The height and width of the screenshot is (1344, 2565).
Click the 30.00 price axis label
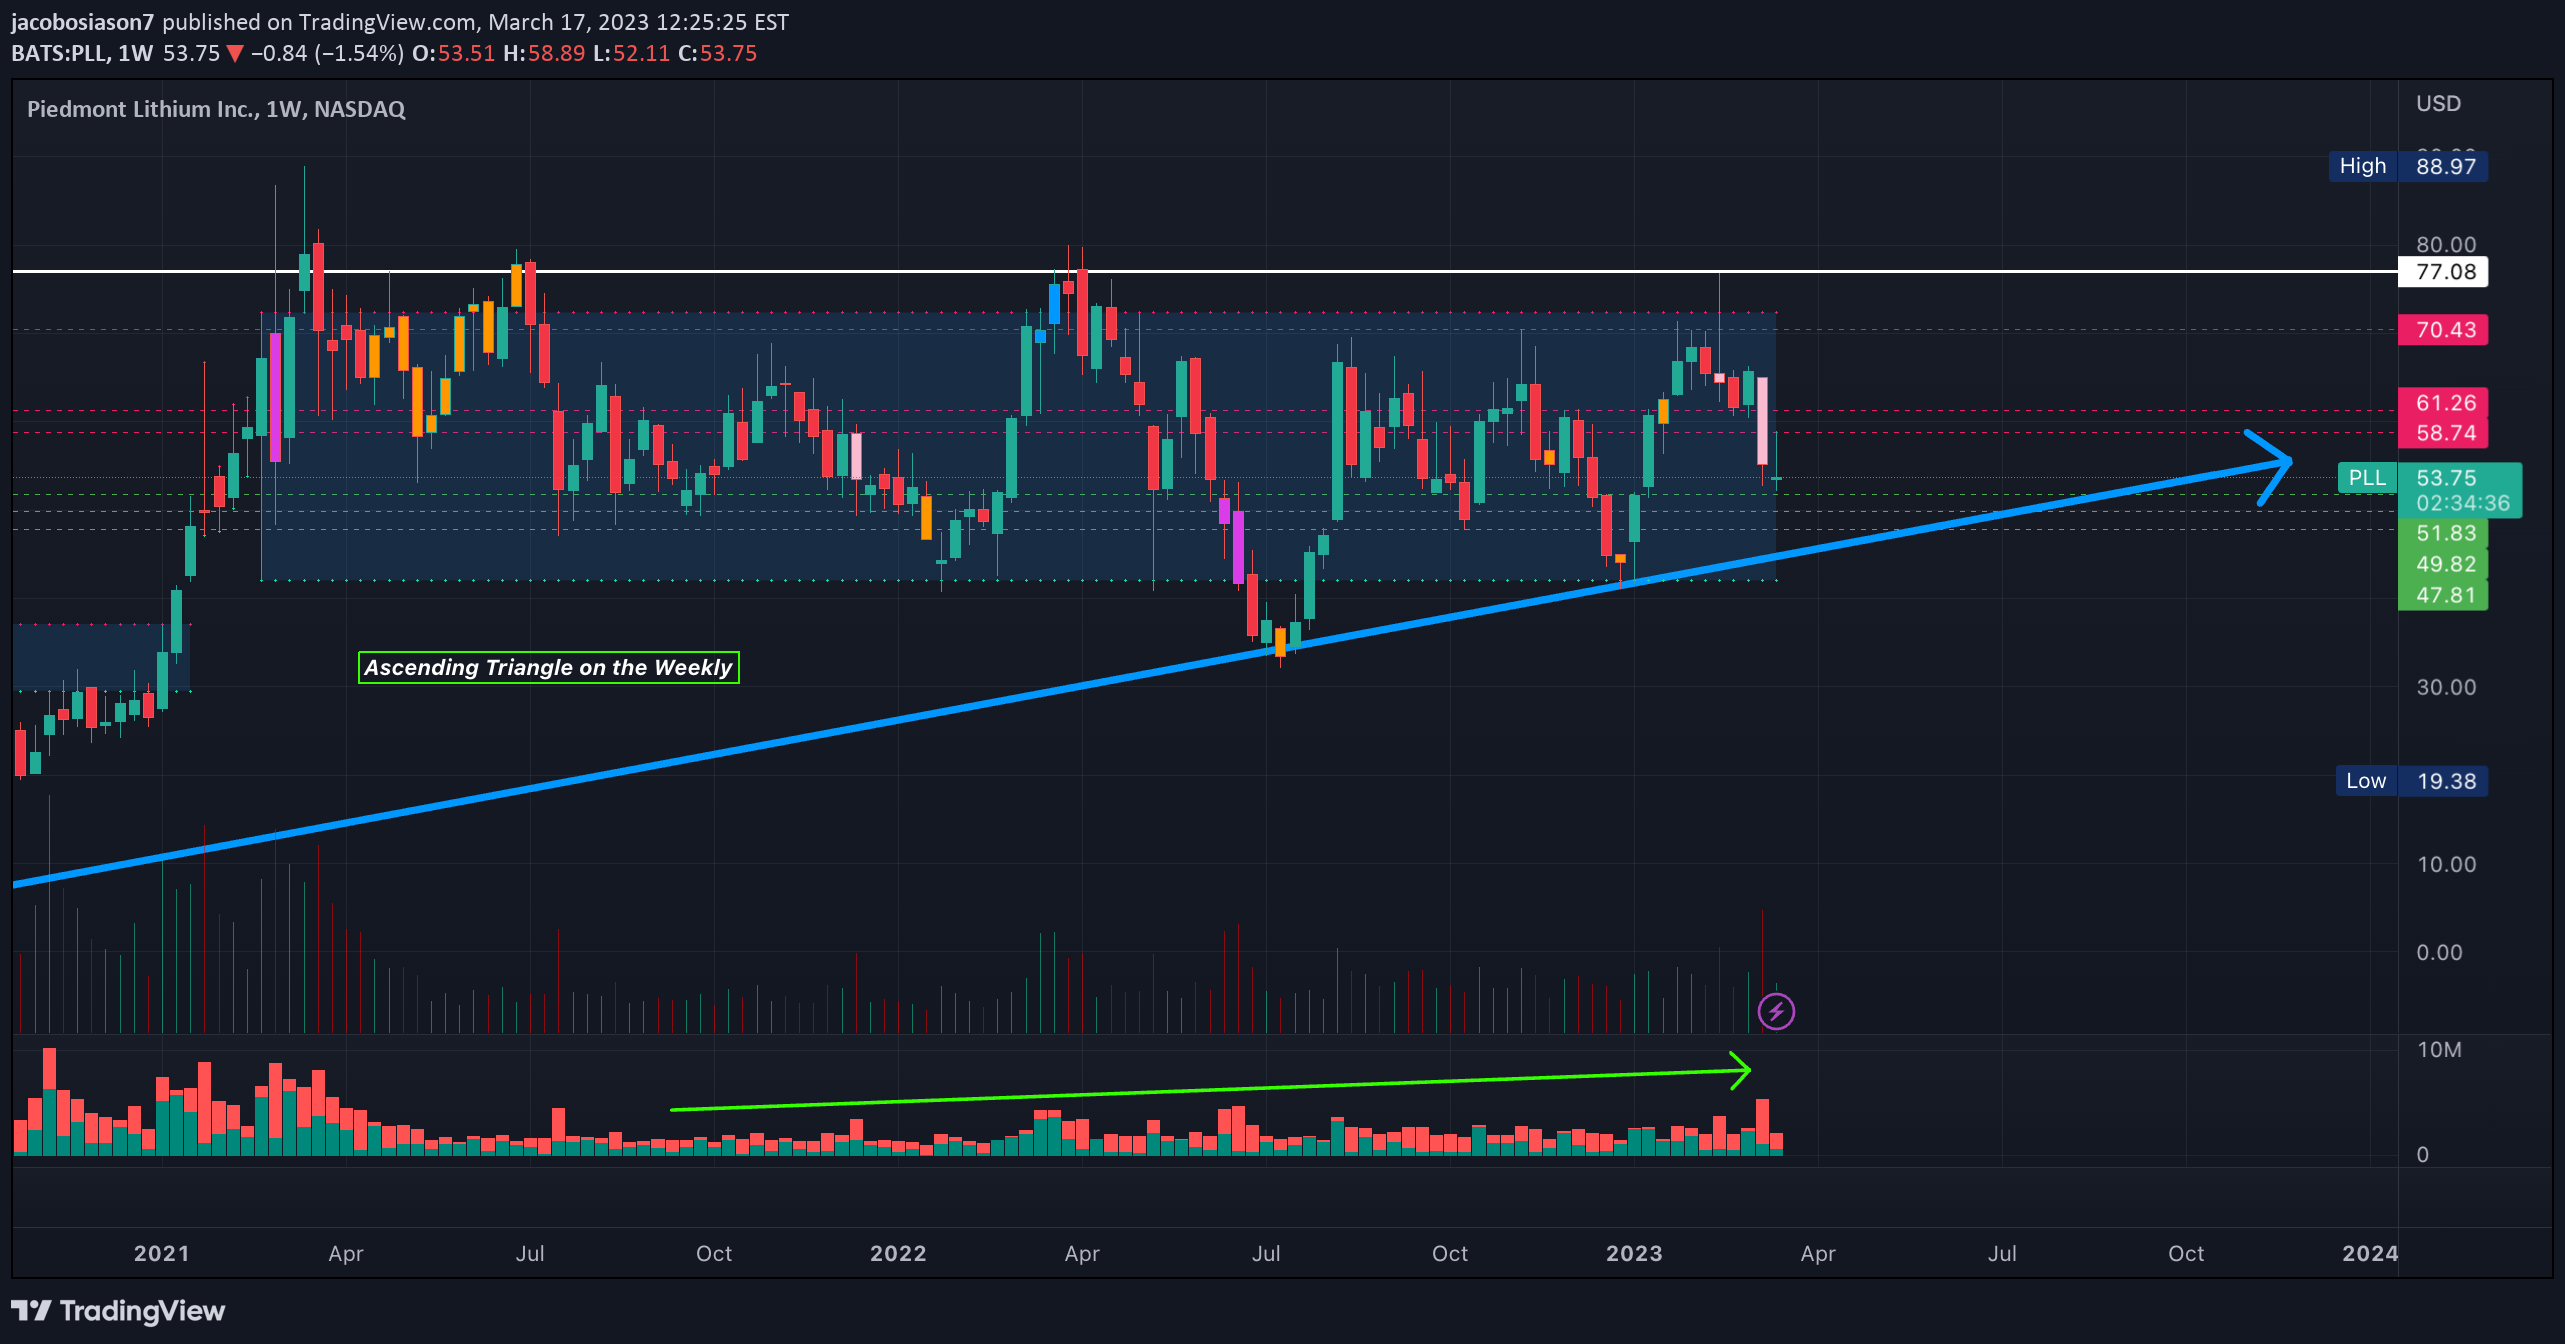pyautogui.click(x=2446, y=687)
